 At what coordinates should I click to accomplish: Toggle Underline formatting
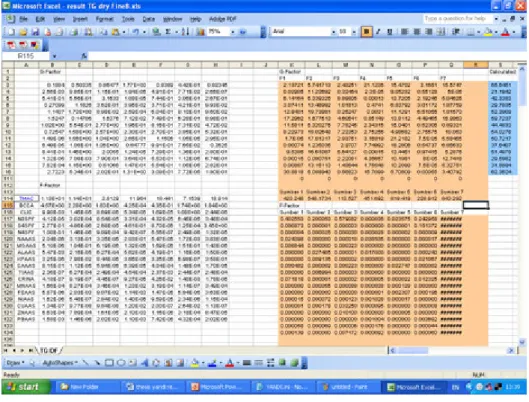click(x=390, y=32)
